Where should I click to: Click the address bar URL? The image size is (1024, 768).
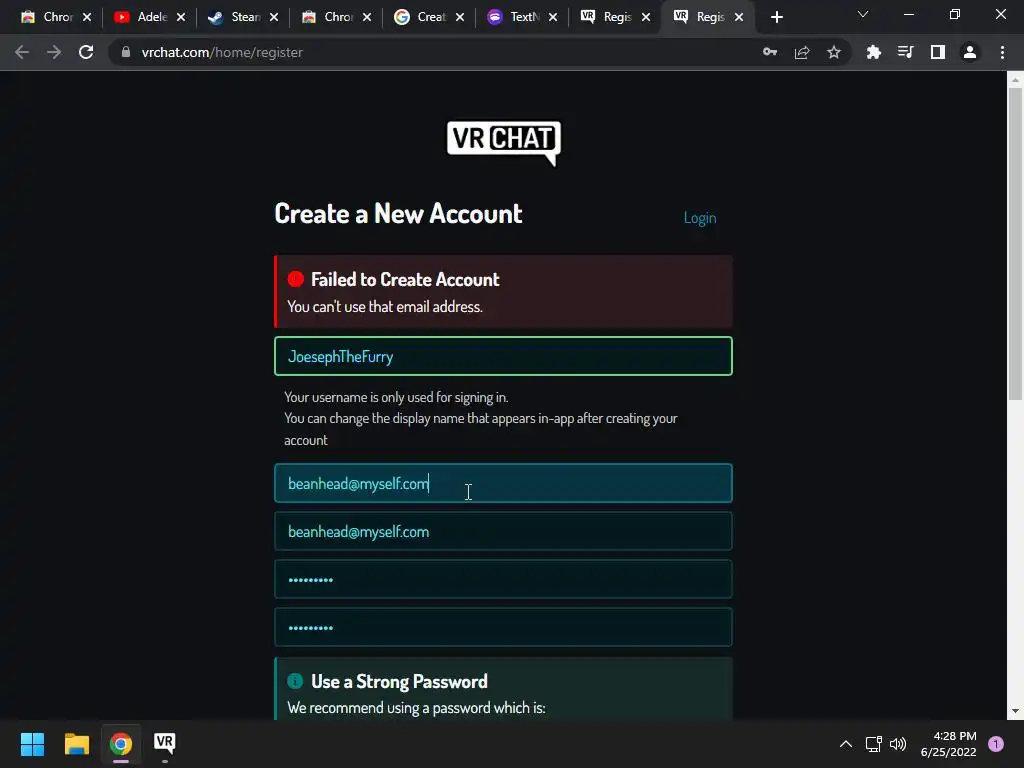tap(222, 52)
